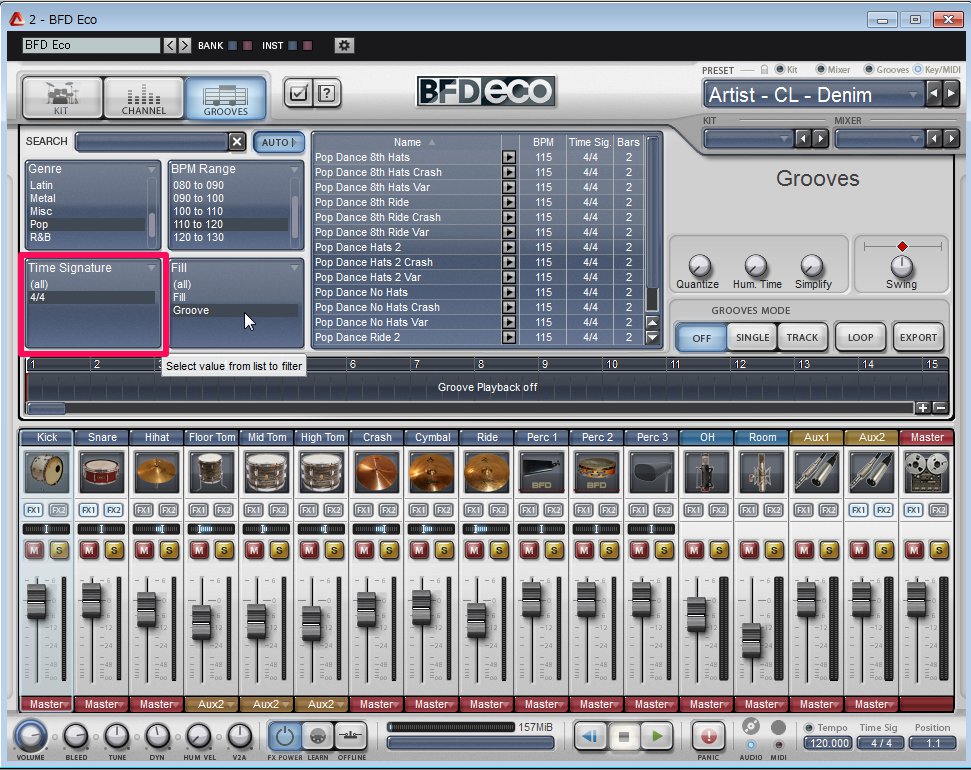Image resolution: width=971 pixels, height=770 pixels.
Task: Preview Pop Dance 8th Hats groove
Action: (508, 157)
